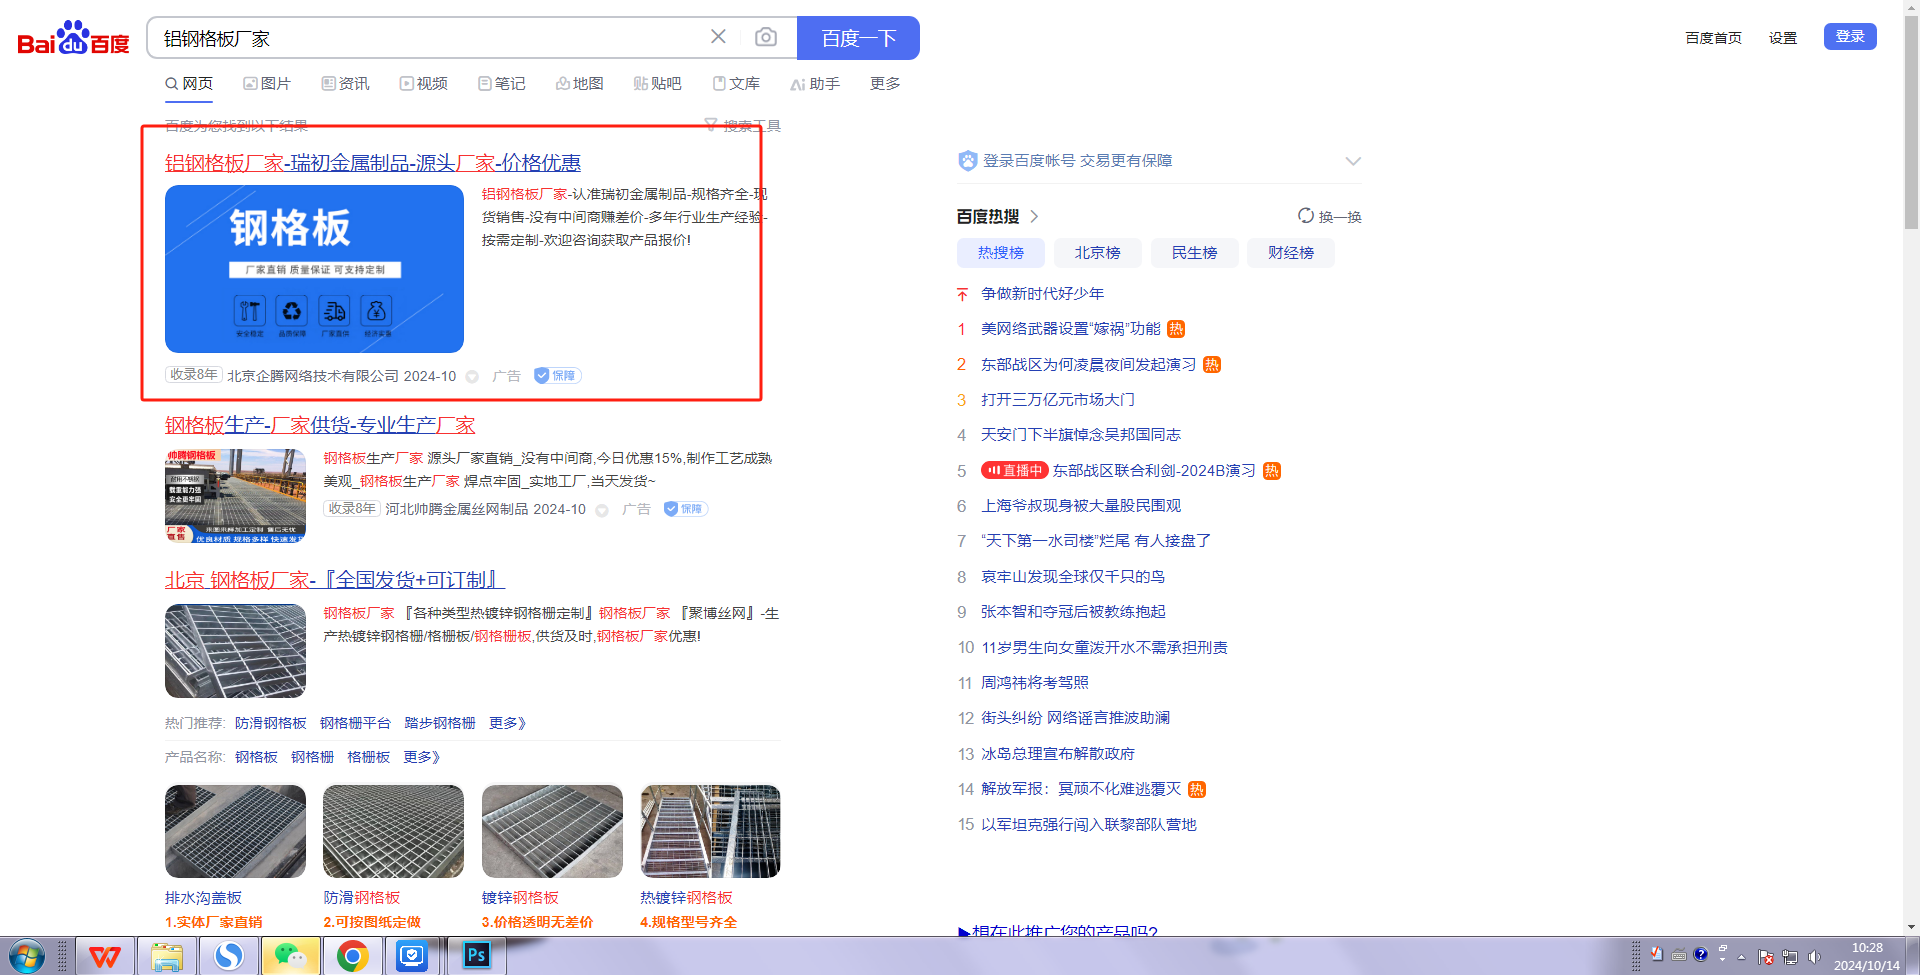The height and width of the screenshot is (975, 1920).
Task: Expand the 登录百度帐号 security panel
Action: coord(1353,161)
